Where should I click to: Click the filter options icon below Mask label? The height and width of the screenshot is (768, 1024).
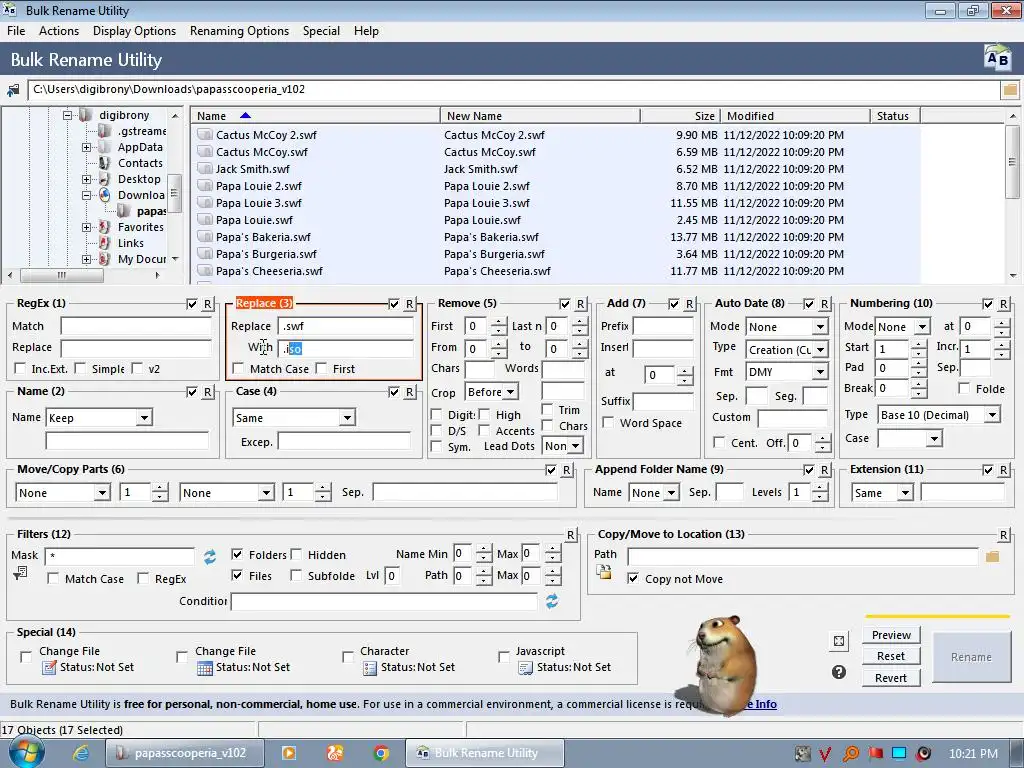coord(20,573)
